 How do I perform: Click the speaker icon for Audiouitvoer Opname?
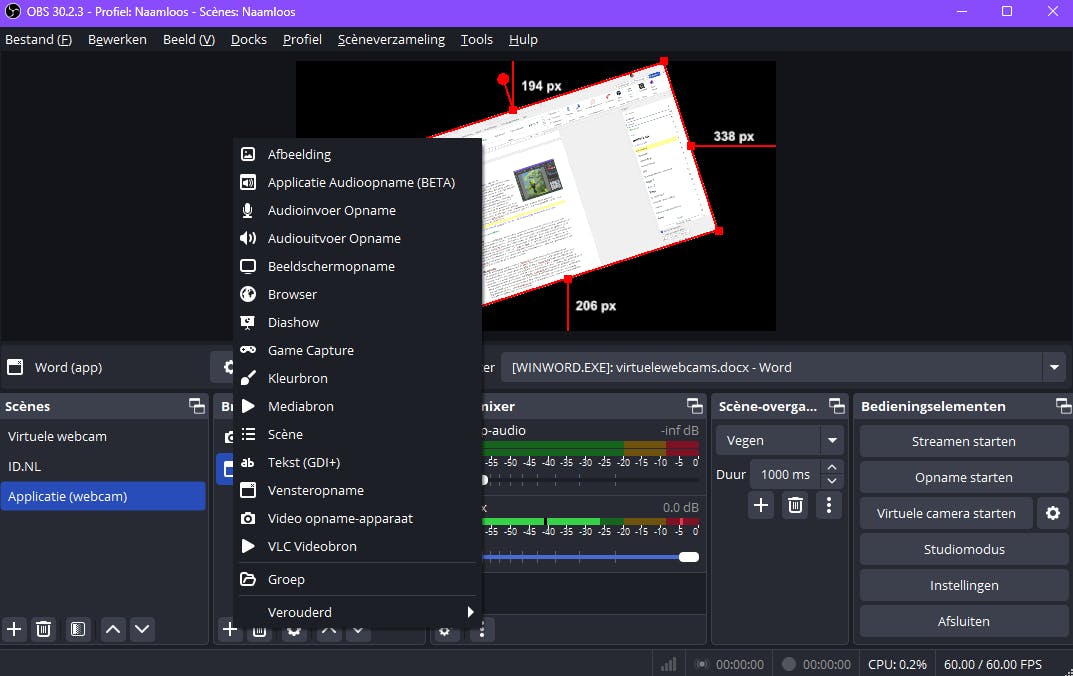point(248,238)
